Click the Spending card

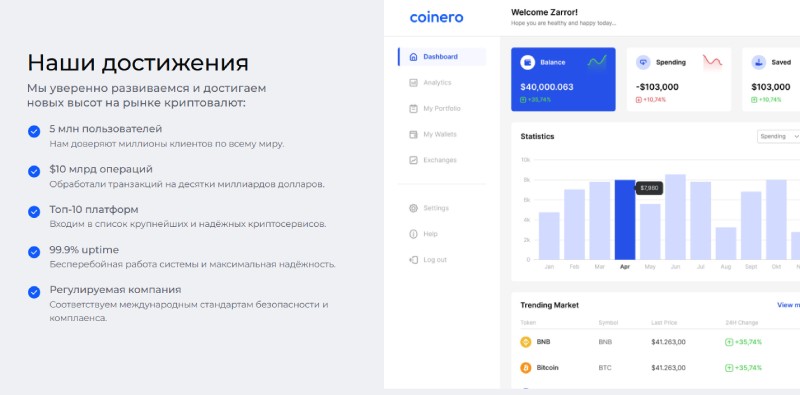click(x=679, y=79)
